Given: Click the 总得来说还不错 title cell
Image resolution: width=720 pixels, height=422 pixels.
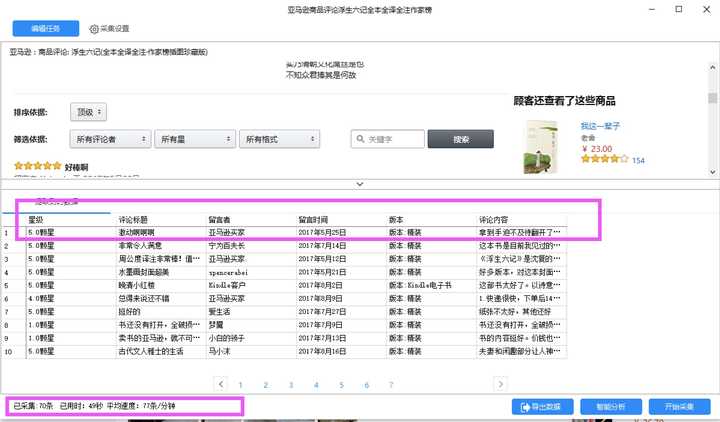Looking at the screenshot, I should tap(161, 299).
